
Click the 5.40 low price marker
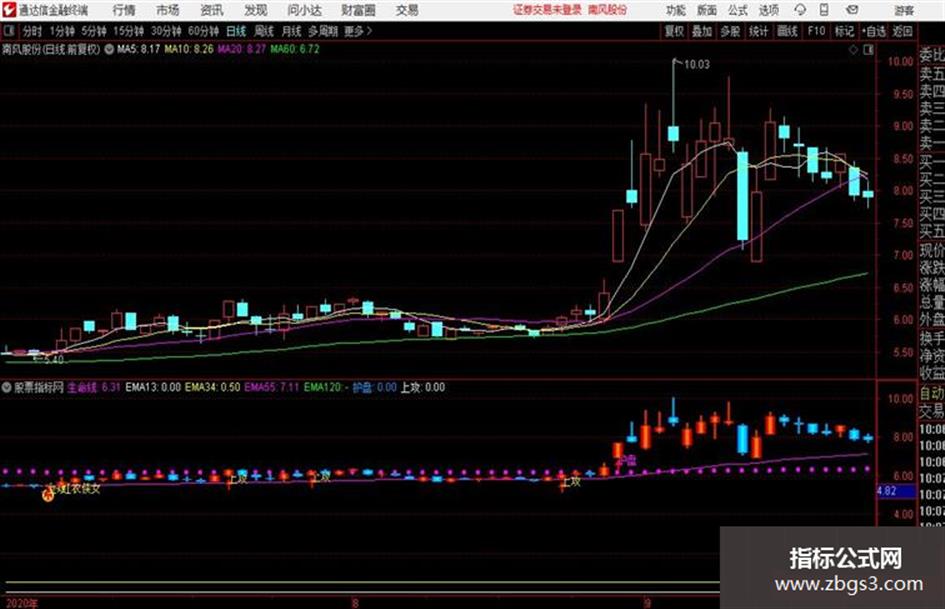(53, 360)
